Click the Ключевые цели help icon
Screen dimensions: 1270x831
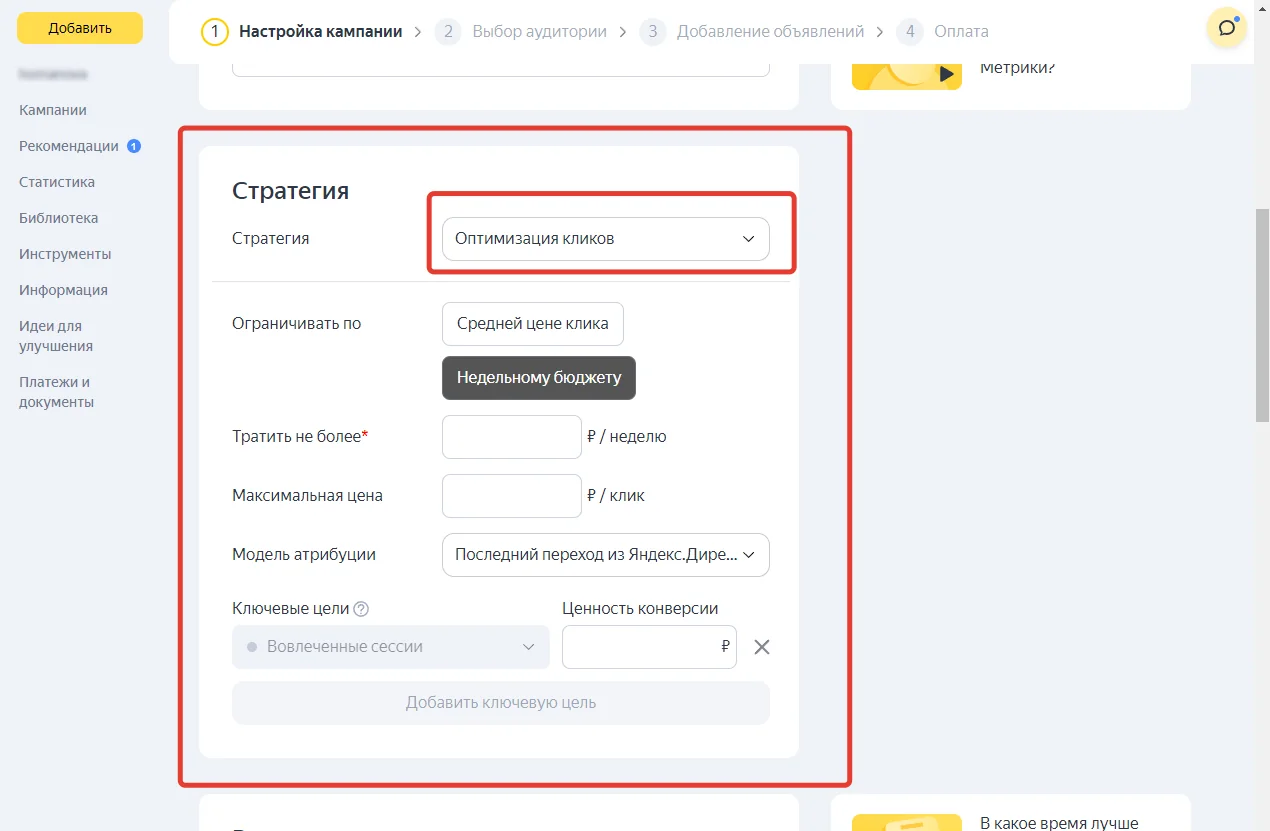coord(362,609)
